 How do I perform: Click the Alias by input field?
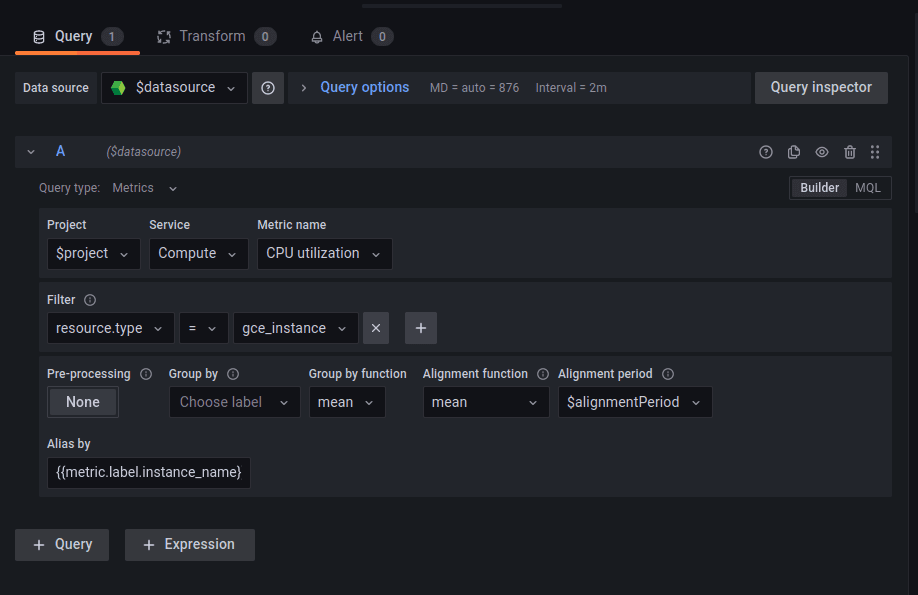(148, 472)
